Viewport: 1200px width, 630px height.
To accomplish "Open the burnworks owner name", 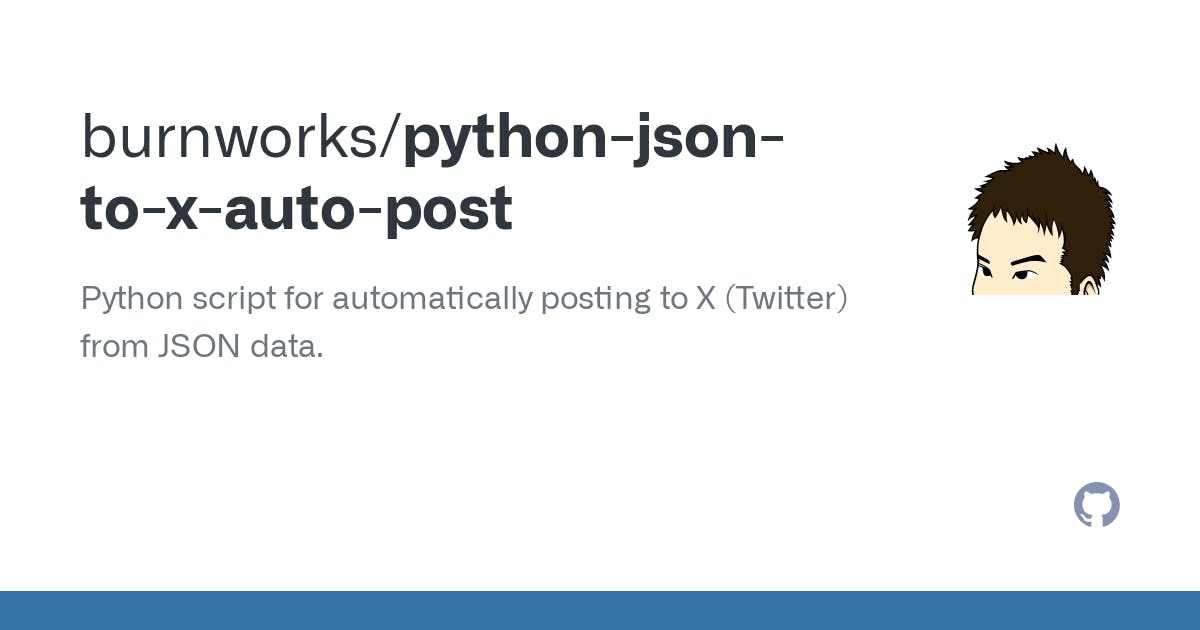I will point(236,138).
